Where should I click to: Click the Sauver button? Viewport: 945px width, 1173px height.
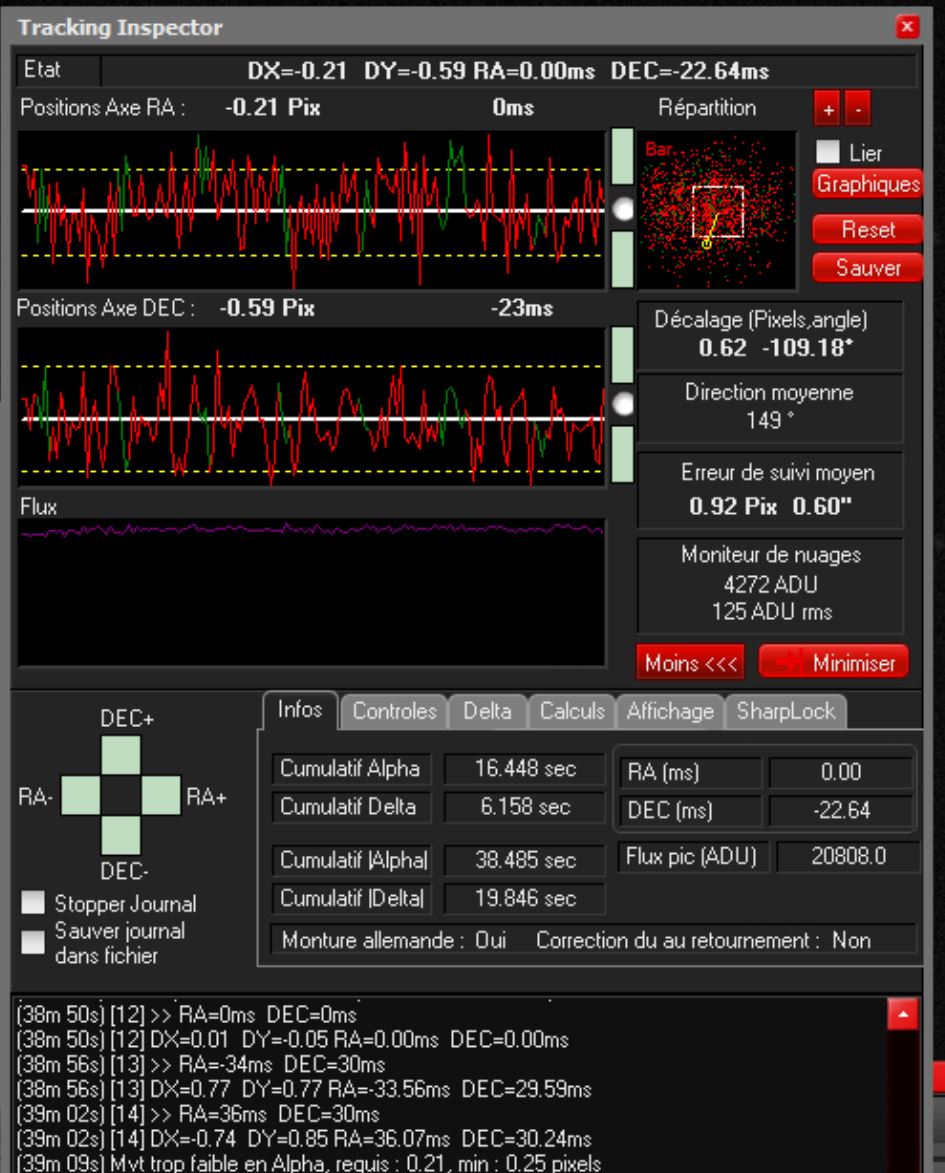867,267
